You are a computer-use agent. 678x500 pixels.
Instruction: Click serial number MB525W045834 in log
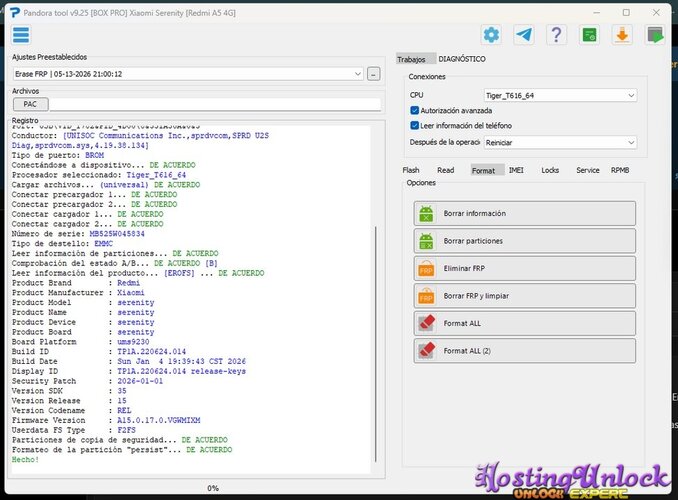click(117, 234)
